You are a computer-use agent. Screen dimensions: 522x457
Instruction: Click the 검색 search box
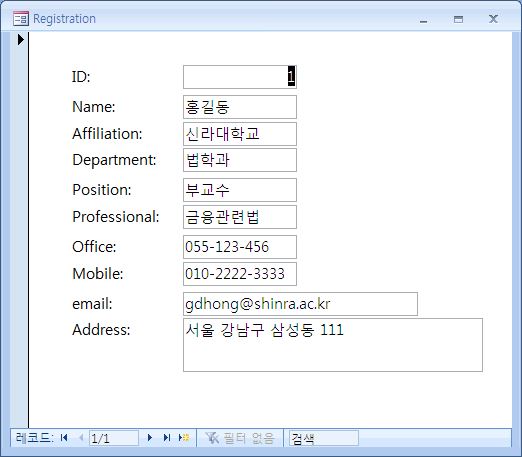pyautogui.click(x=324, y=438)
